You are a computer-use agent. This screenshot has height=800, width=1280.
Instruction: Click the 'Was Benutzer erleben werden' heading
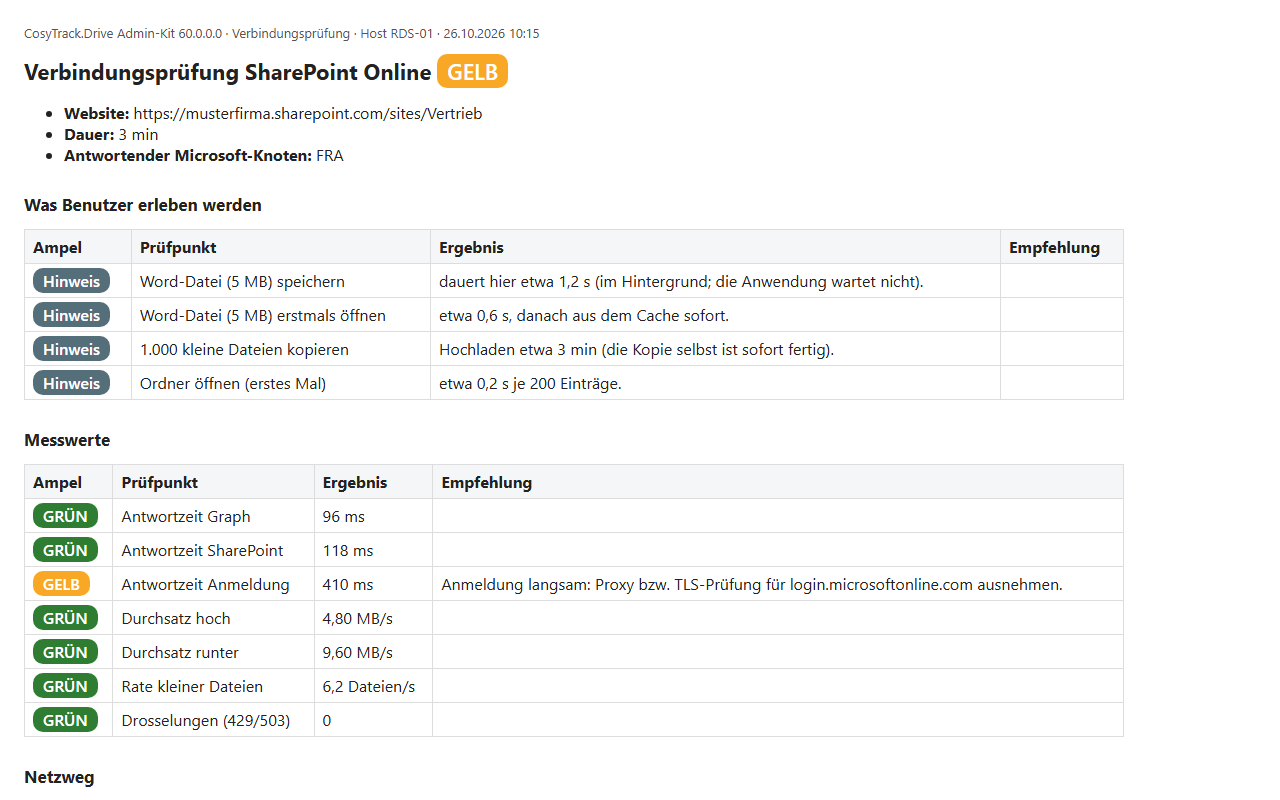[x=143, y=205]
